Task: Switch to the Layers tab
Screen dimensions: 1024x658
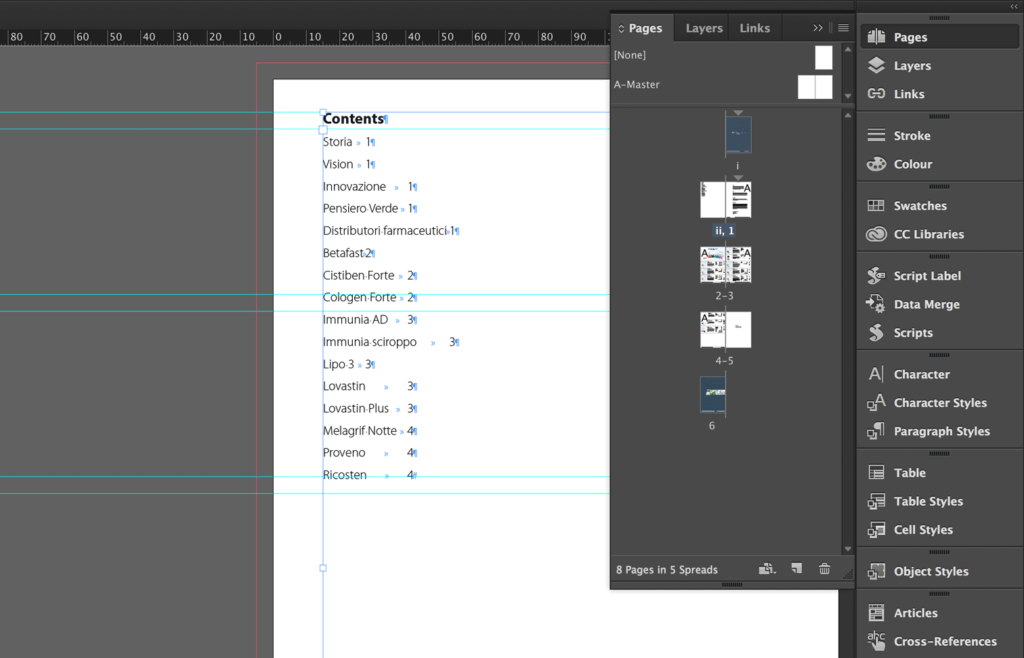Action: coord(704,28)
